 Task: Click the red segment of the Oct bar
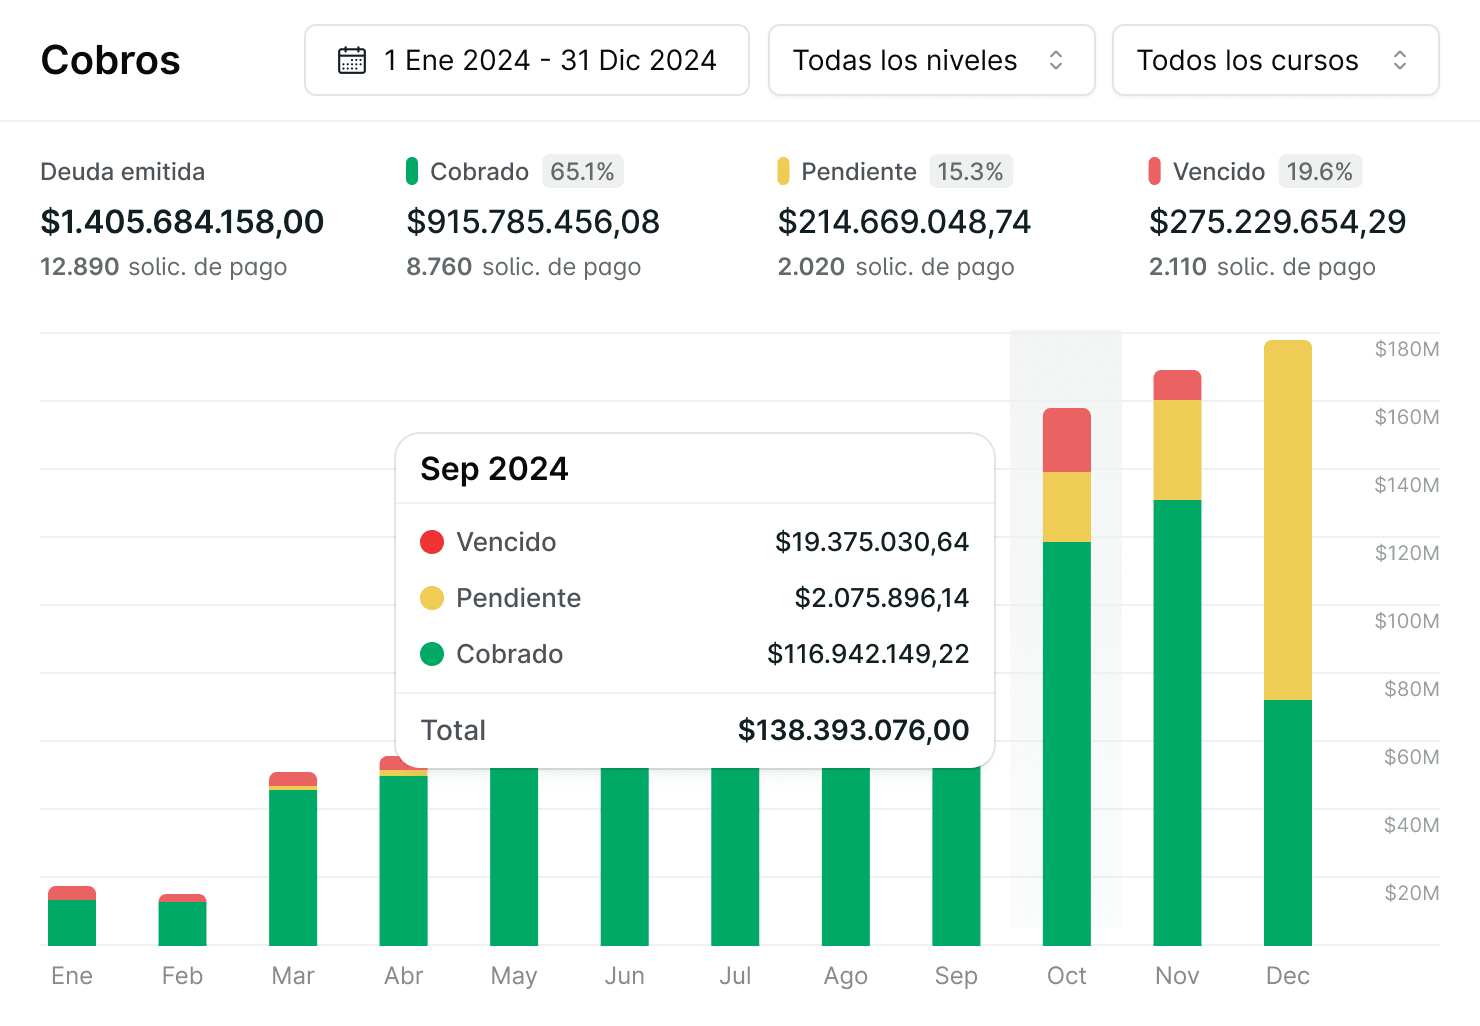(1066, 440)
